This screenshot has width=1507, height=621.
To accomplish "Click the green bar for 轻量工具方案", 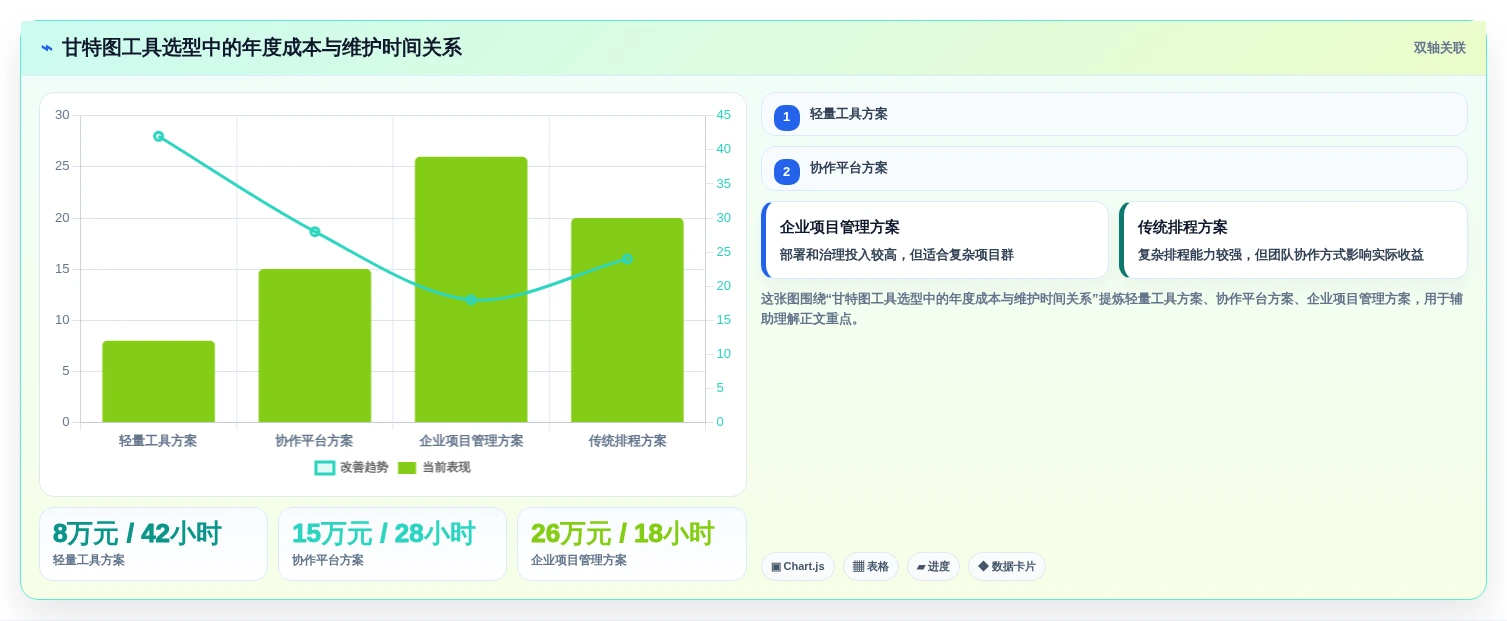I will (x=158, y=381).
